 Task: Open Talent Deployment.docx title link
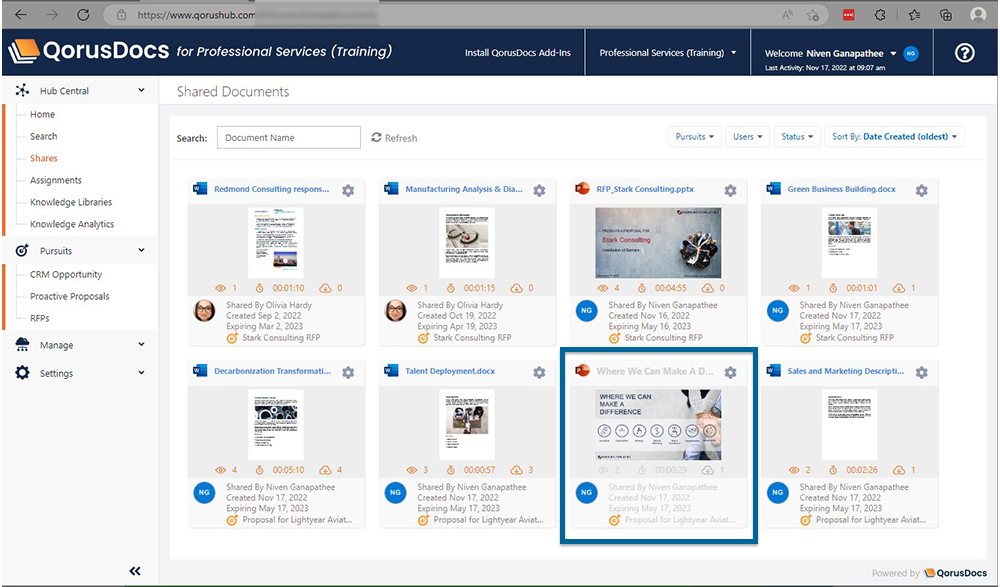450,371
